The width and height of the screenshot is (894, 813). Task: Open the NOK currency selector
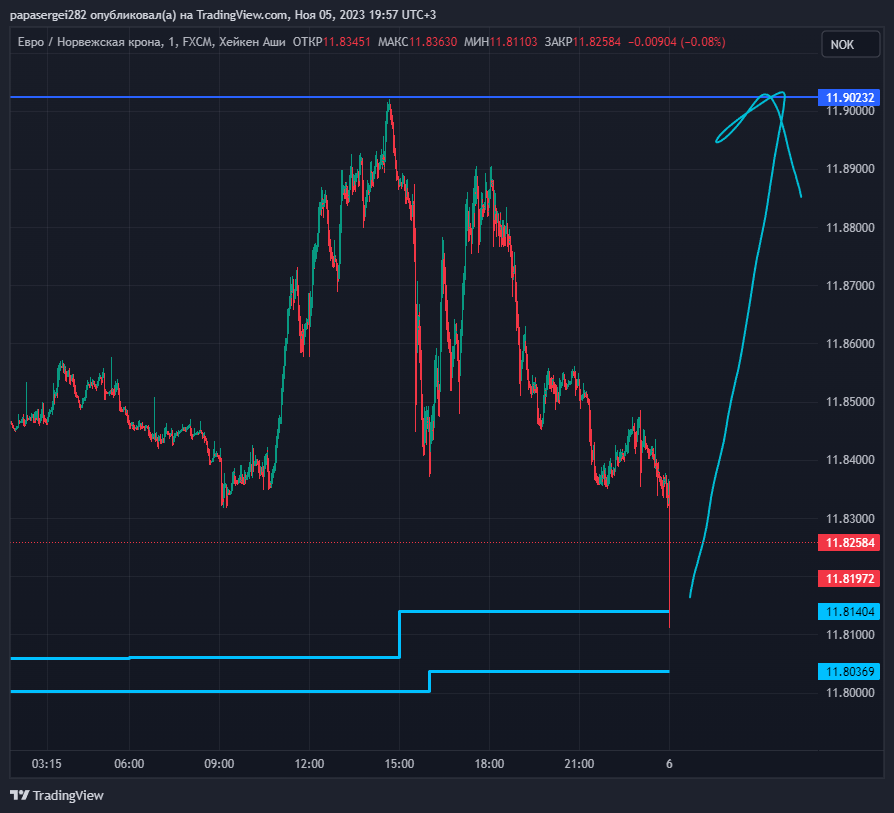pyautogui.click(x=850, y=44)
